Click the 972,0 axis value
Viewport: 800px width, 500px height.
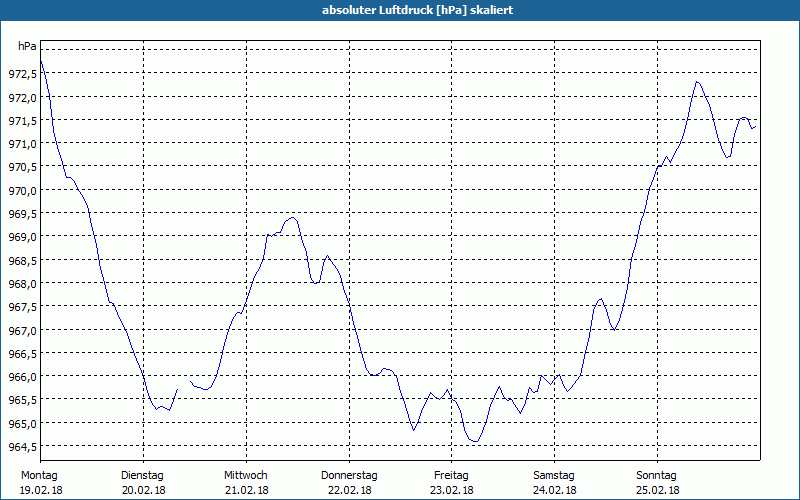tap(23, 97)
